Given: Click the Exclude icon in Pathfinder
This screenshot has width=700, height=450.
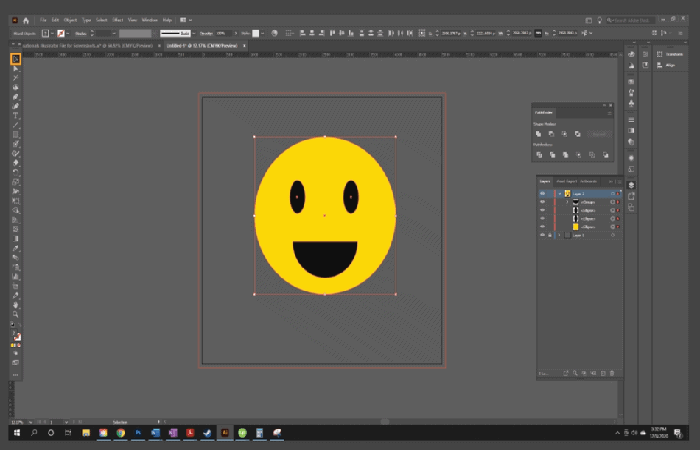Looking at the screenshot, I should pyautogui.click(x=578, y=134).
